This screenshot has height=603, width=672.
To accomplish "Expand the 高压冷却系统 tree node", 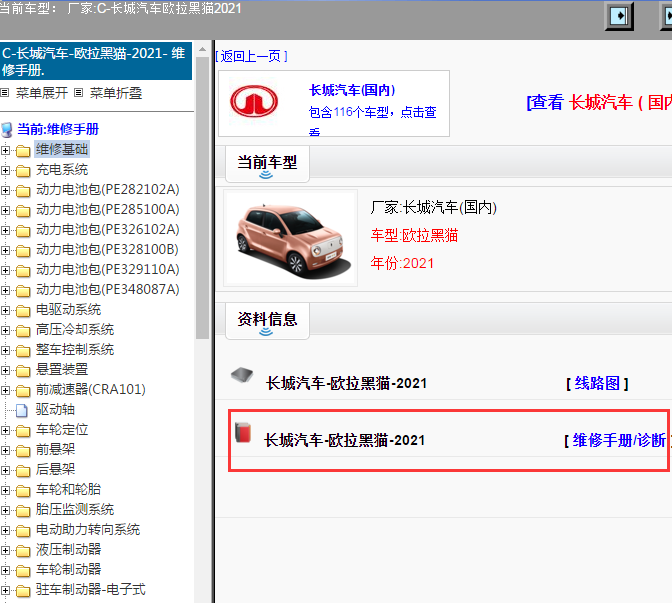I will [x=5, y=330].
